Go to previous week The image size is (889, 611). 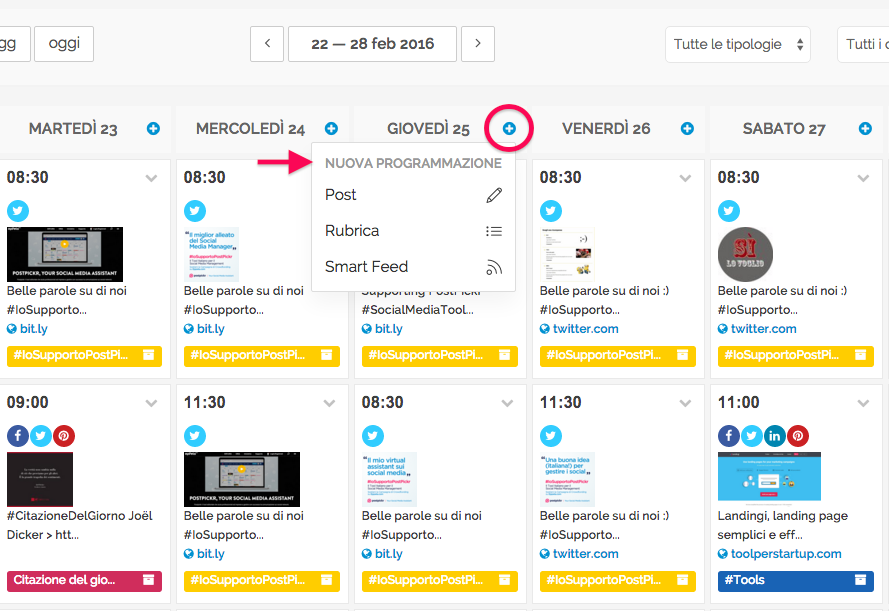point(267,44)
